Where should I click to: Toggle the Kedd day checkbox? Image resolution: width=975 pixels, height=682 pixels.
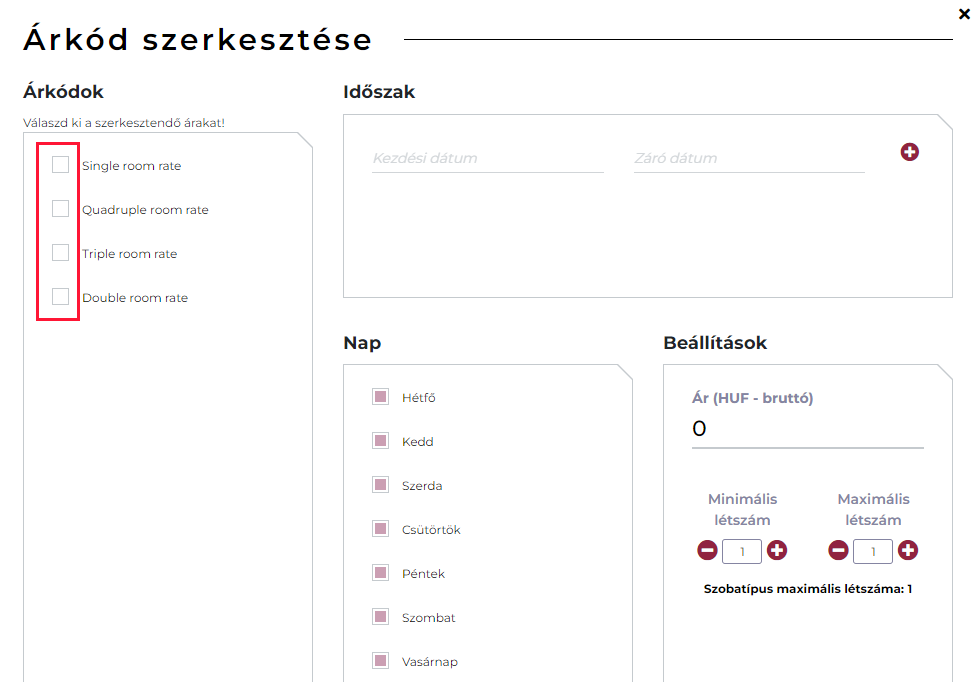coord(380,441)
